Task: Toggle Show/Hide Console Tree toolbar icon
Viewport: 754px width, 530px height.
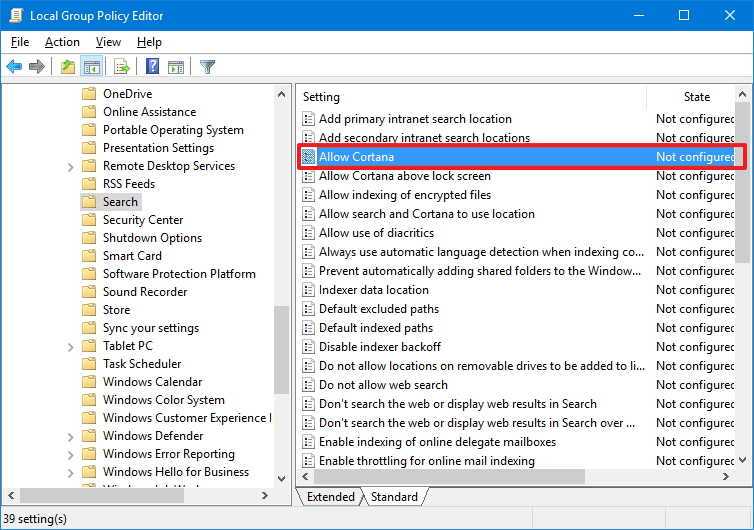Action: pos(91,67)
